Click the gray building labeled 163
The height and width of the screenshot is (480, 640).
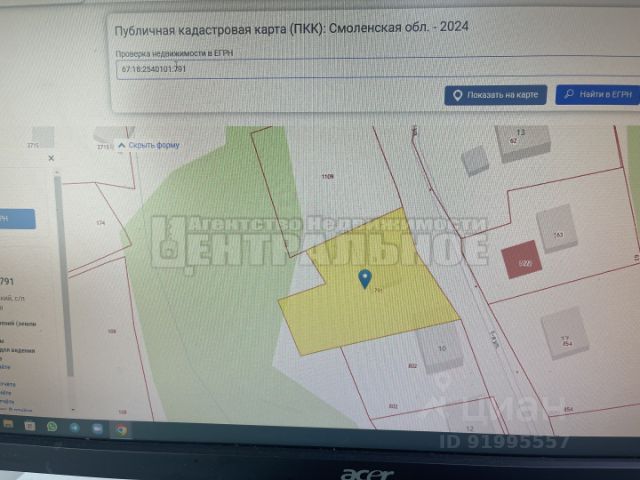tap(557, 229)
